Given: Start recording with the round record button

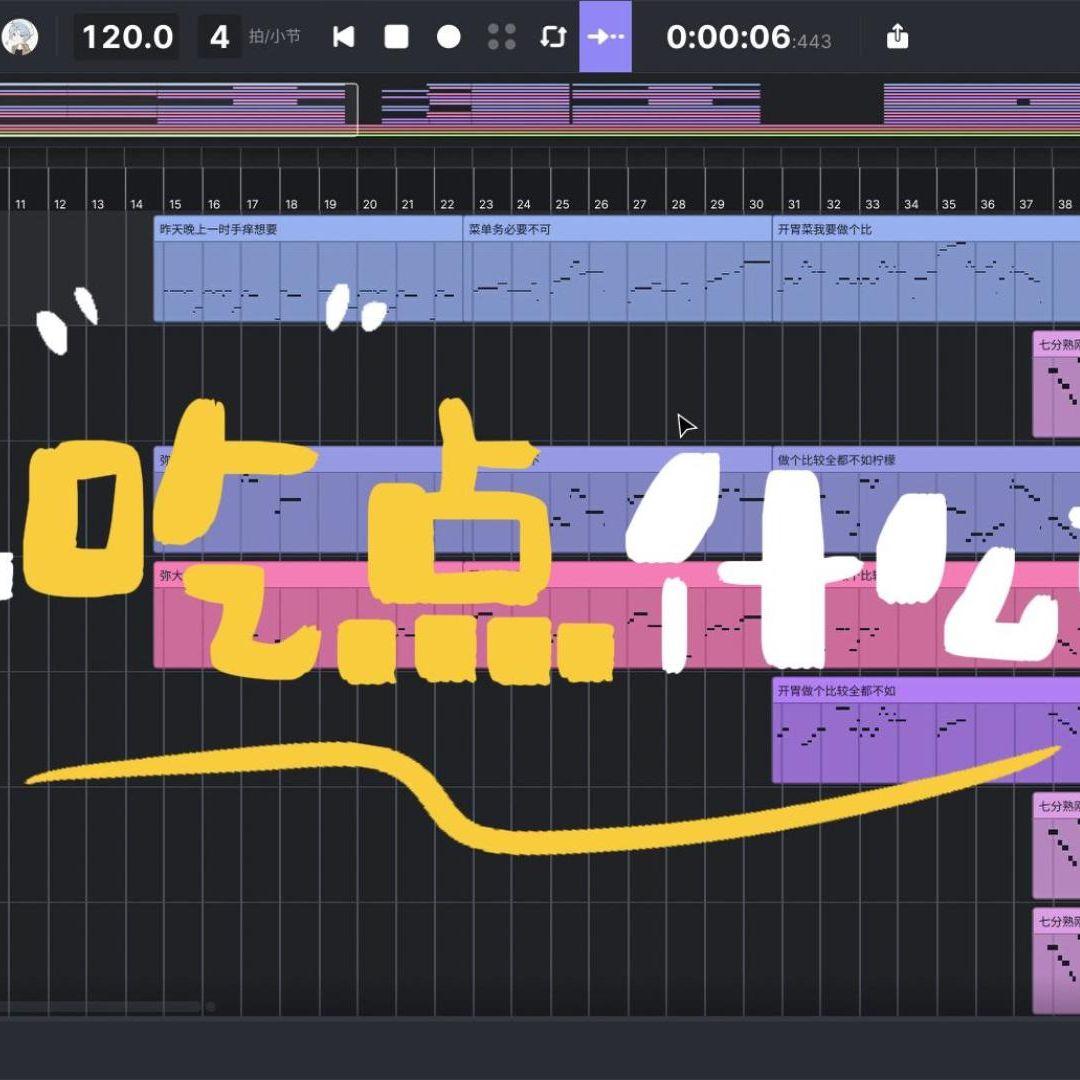Looking at the screenshot, I should (449, 37).
